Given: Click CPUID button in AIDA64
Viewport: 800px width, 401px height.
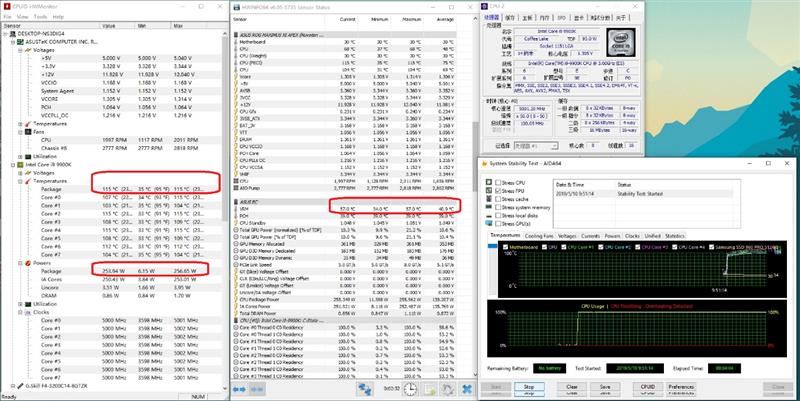Looking at the screenshot, I should (x=648, y=389).
